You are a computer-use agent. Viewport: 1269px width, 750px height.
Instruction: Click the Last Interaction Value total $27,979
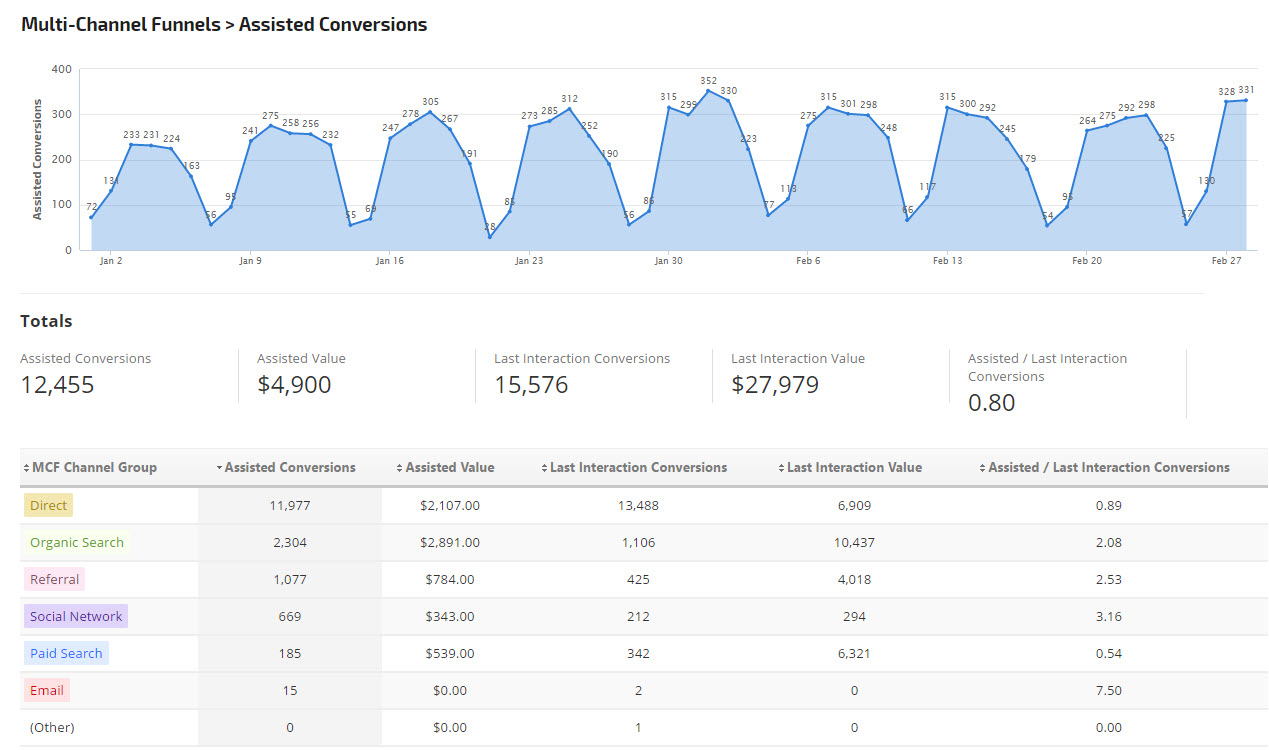pos(774,385)
